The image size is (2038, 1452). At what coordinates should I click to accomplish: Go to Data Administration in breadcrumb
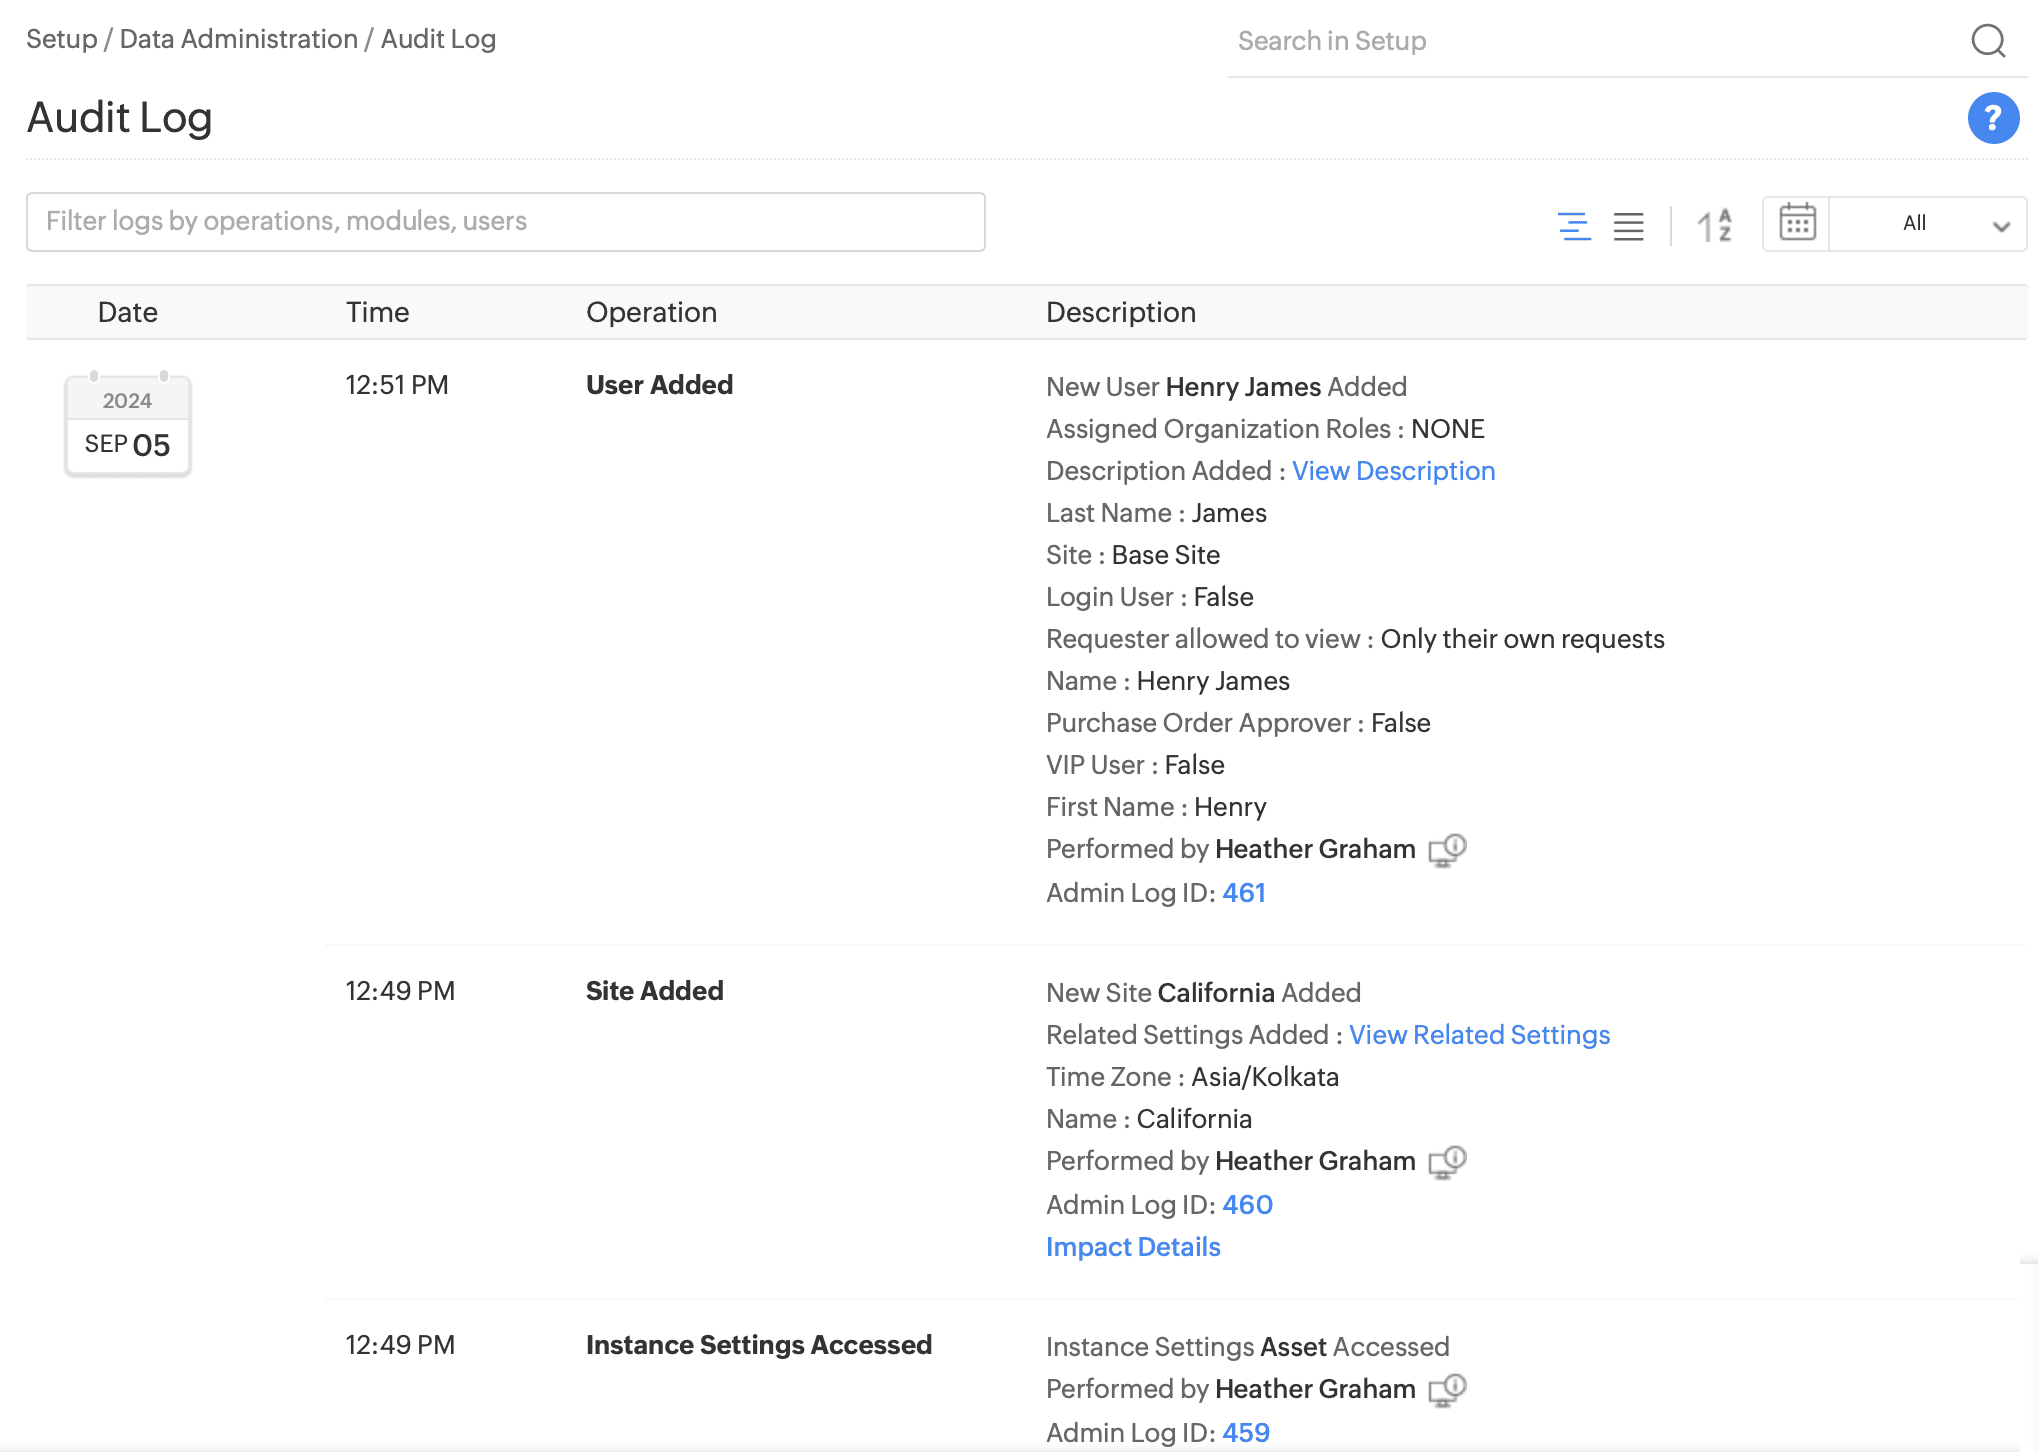pos(238,39)
